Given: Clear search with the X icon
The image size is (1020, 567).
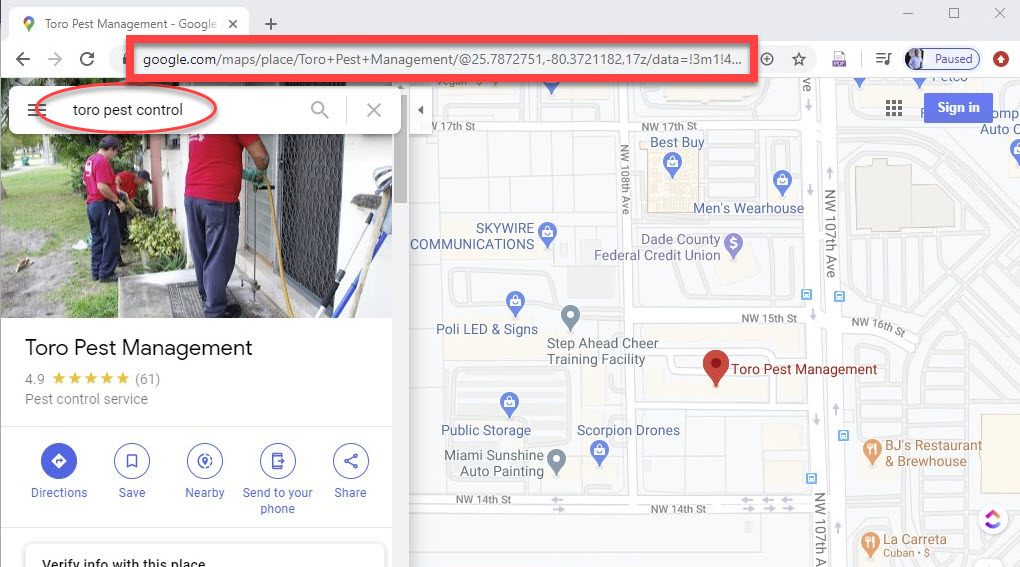Looking at the screenshot, I should [374, 110].
